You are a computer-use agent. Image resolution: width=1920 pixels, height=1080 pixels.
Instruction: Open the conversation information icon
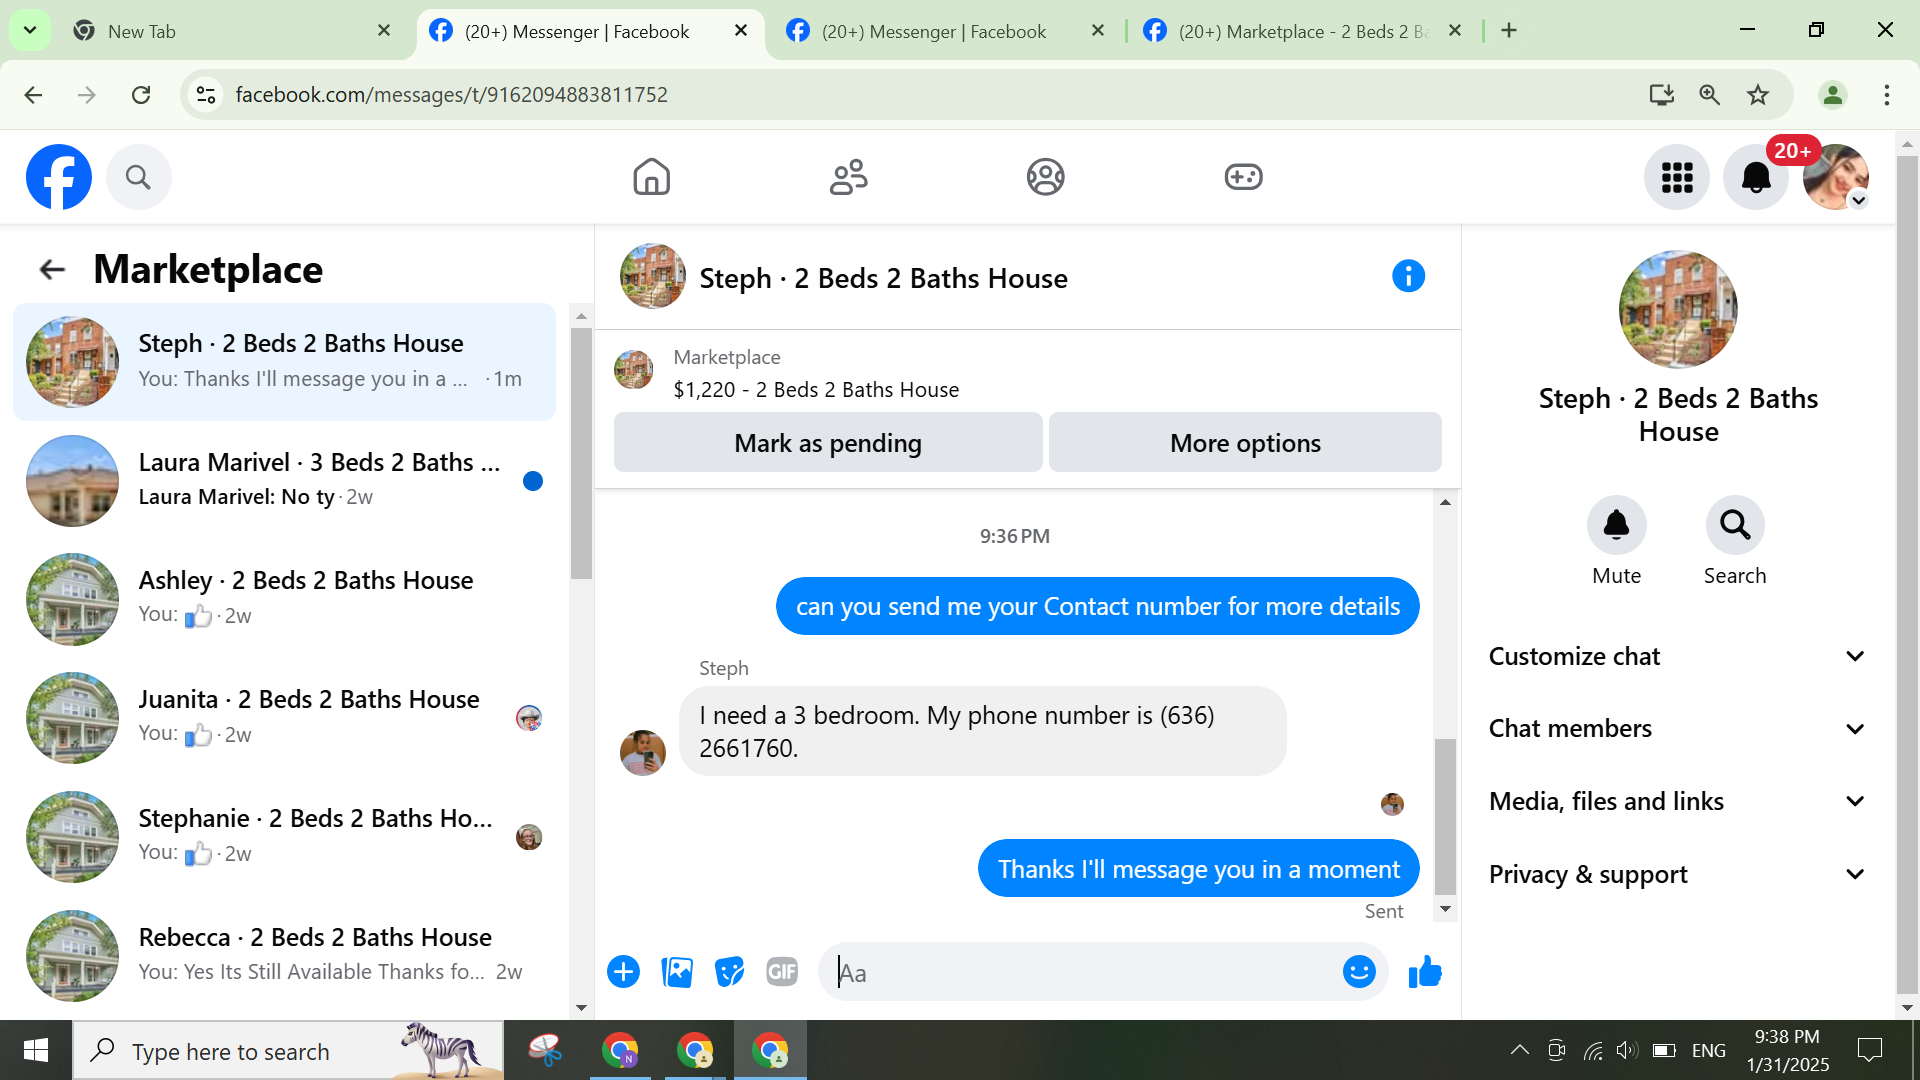(x=1408, y=276)
